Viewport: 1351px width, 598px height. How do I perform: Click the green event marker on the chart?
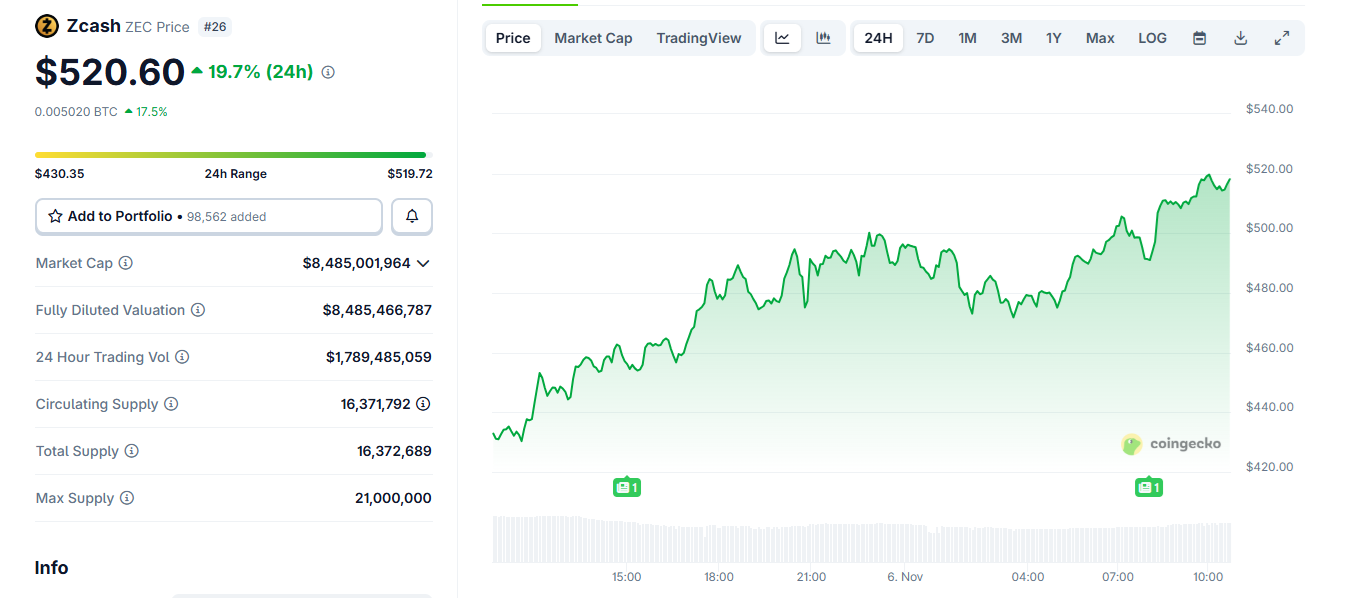click(627, 487)
